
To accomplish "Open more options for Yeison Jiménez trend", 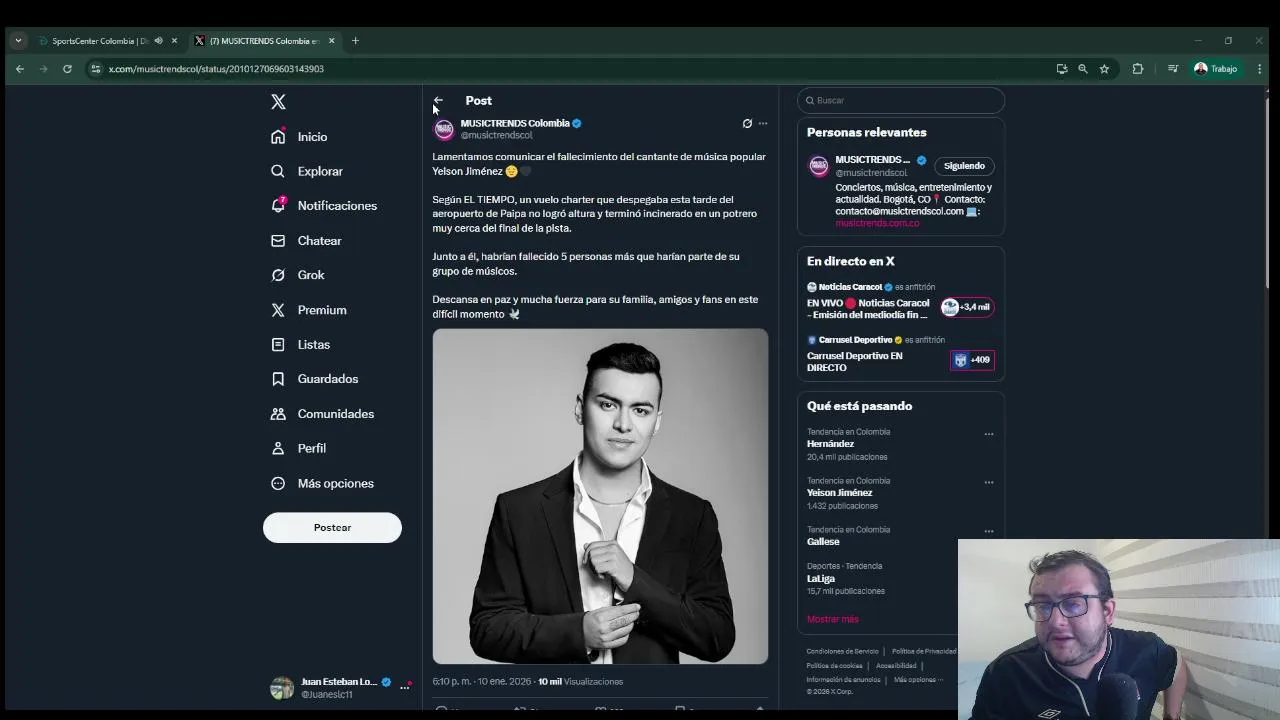I will point(989,483).
